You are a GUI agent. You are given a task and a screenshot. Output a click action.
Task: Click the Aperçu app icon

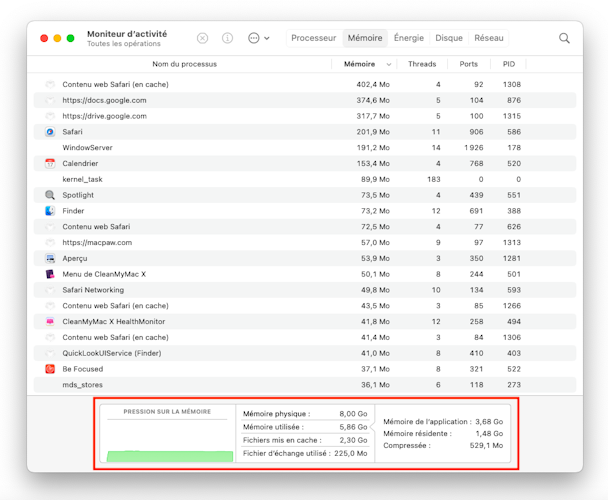pos(50,258)
